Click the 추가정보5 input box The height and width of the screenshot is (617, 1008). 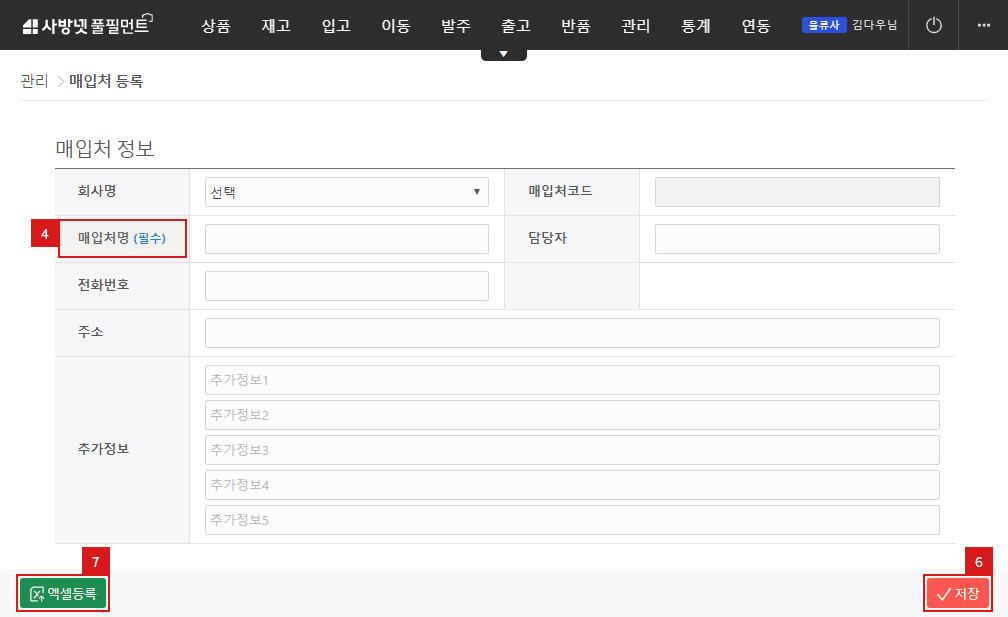pyautogui.click(x=571, y=520)
